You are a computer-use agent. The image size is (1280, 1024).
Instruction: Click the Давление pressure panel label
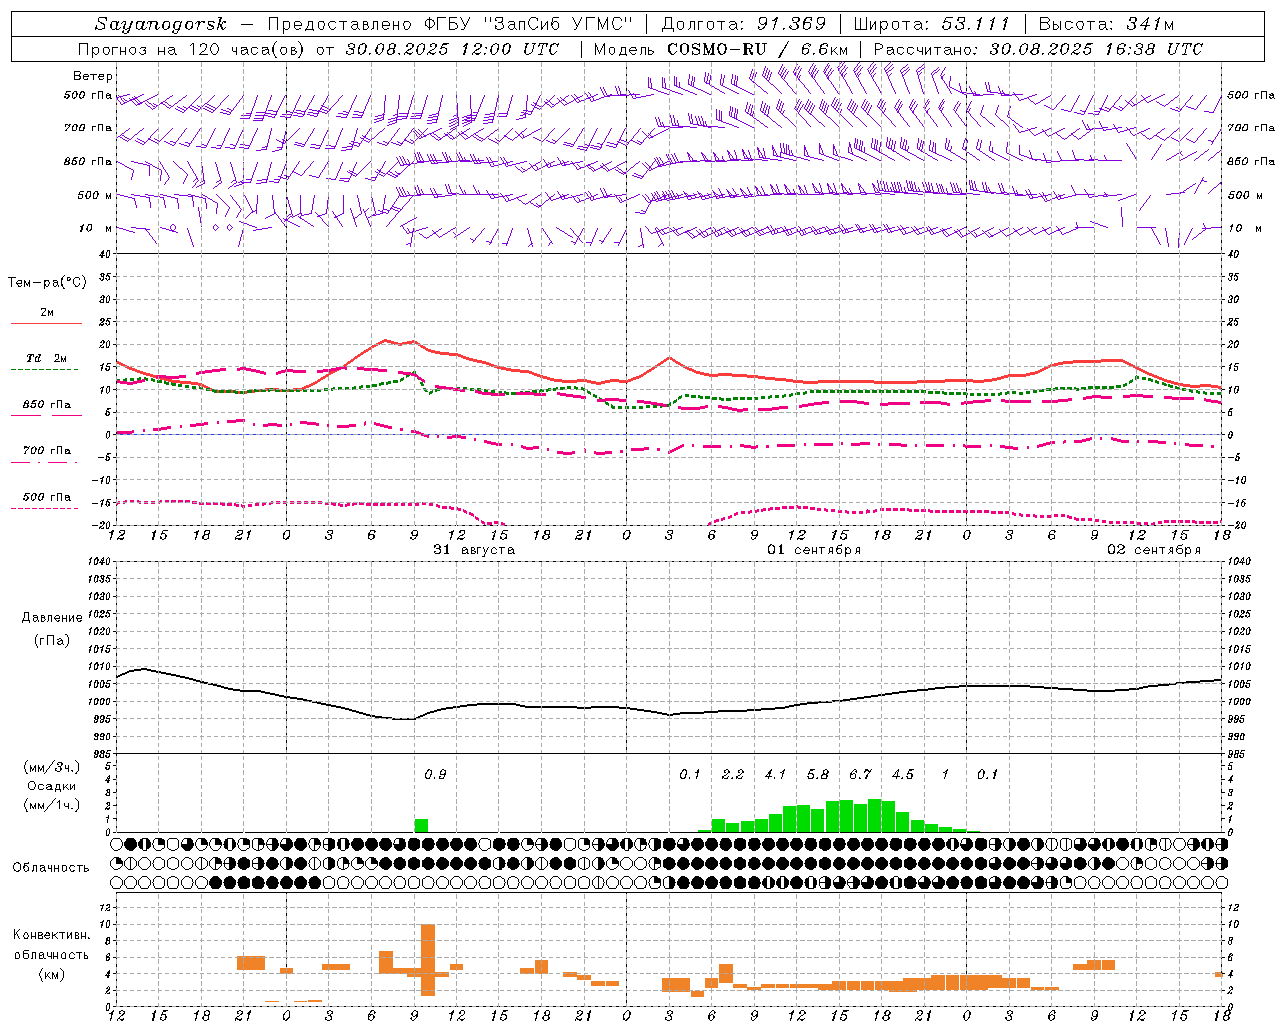coord(52,618)
